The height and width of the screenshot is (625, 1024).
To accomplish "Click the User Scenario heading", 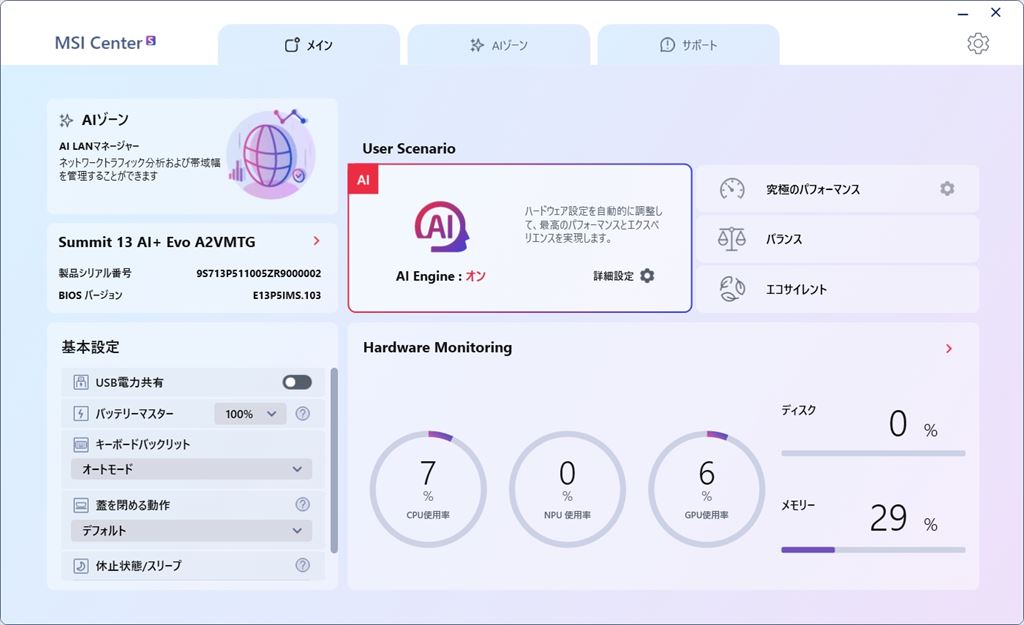I will 409,148.
